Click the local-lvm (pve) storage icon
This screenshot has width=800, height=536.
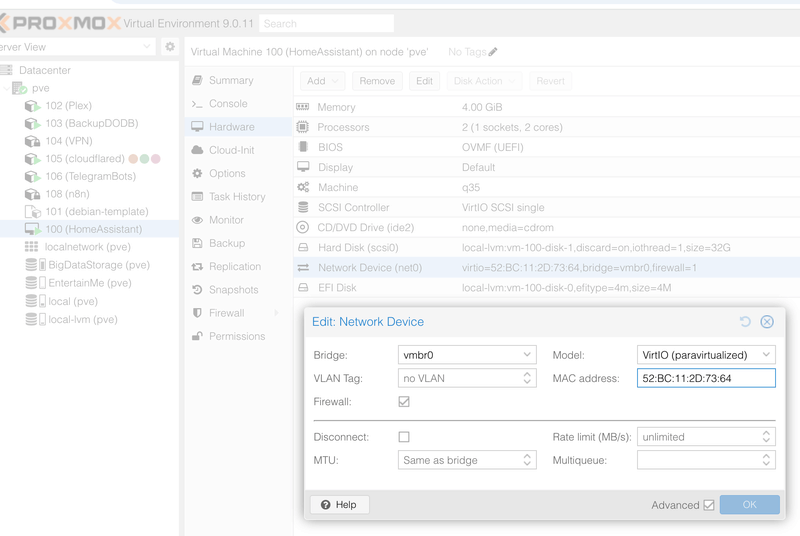(x=36, y=319)
